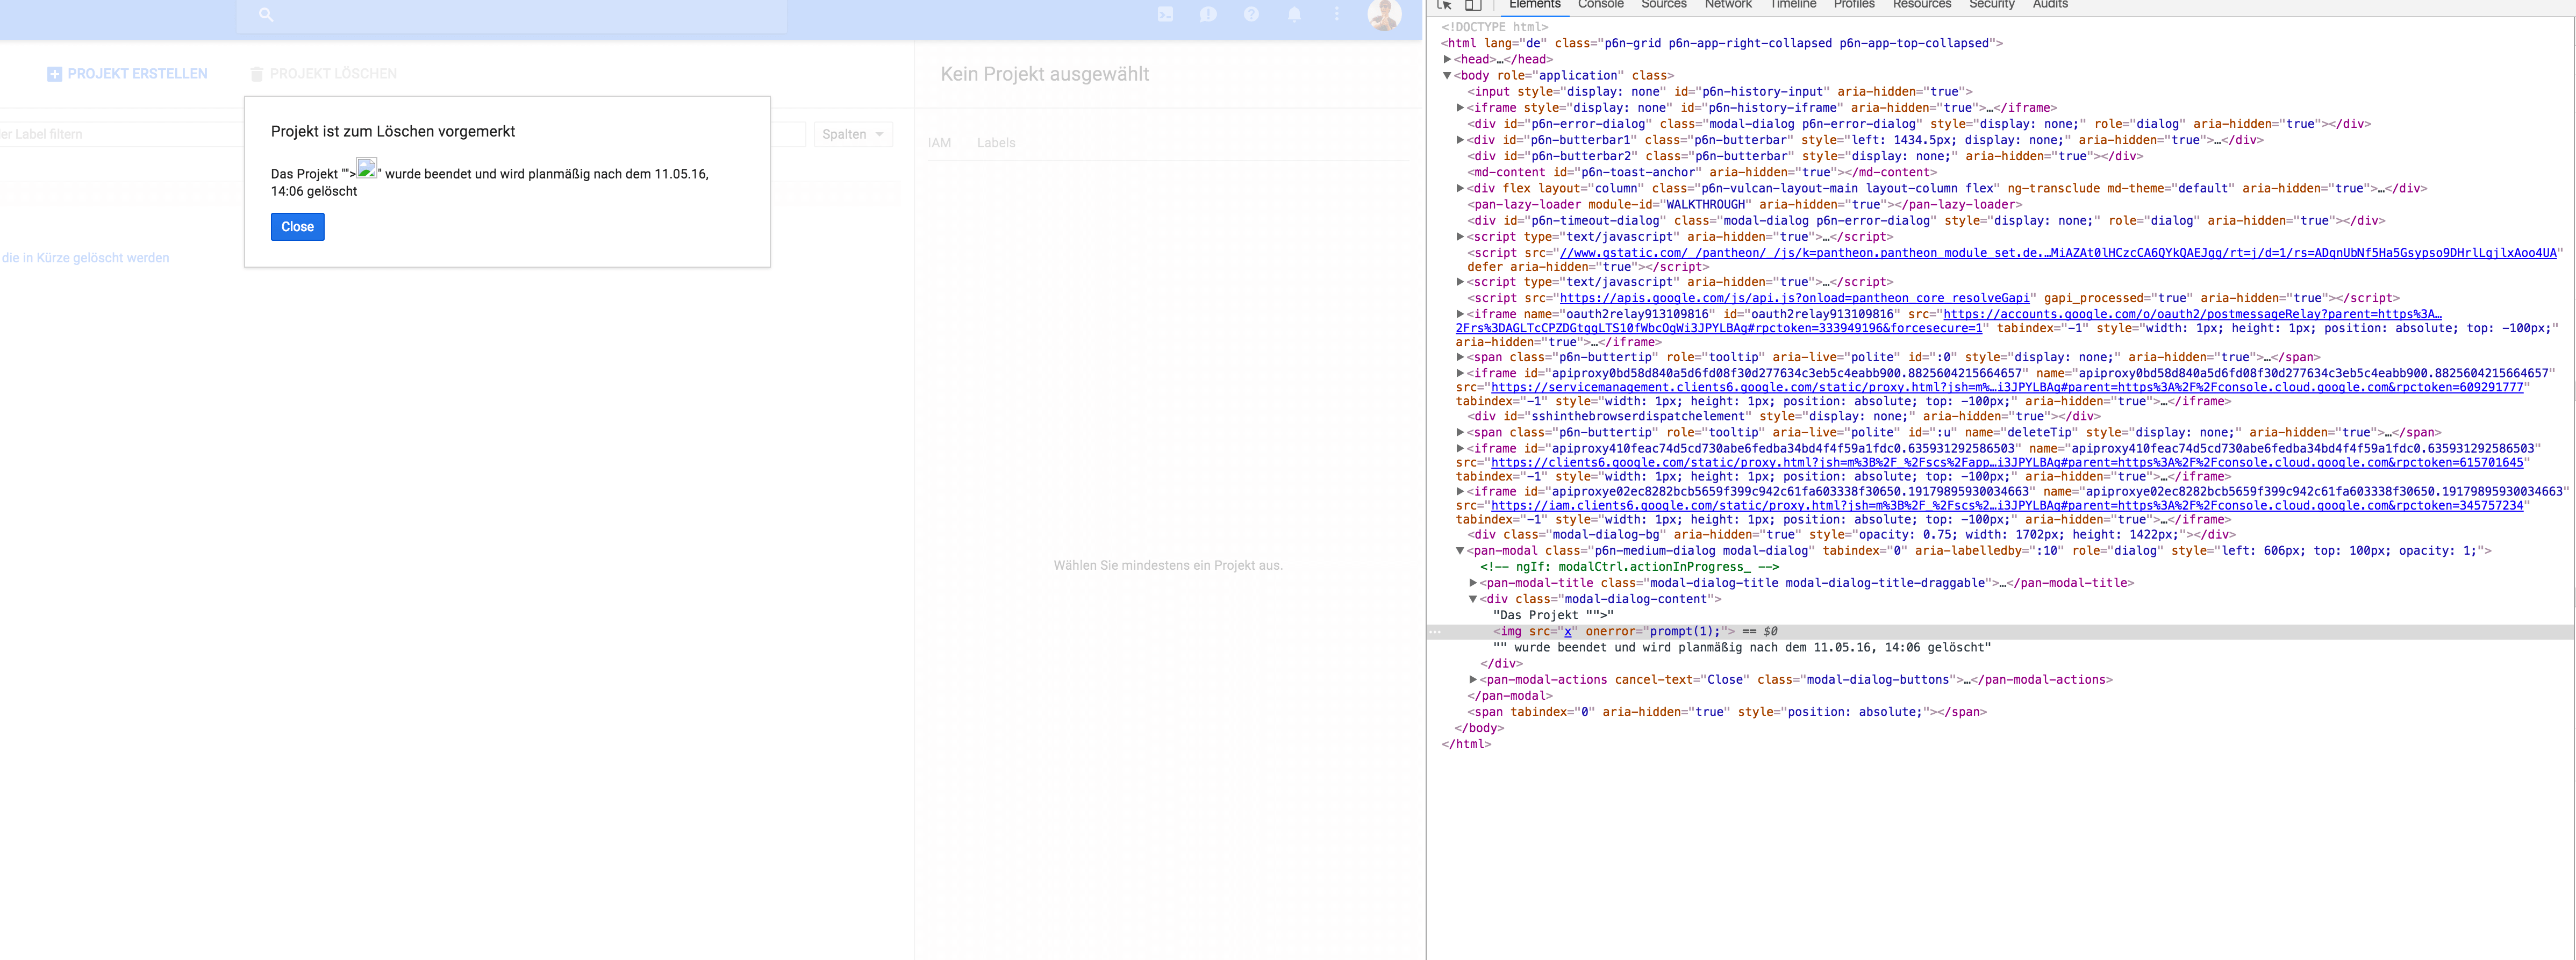Open the help question-mark icon

(1251, 15)
